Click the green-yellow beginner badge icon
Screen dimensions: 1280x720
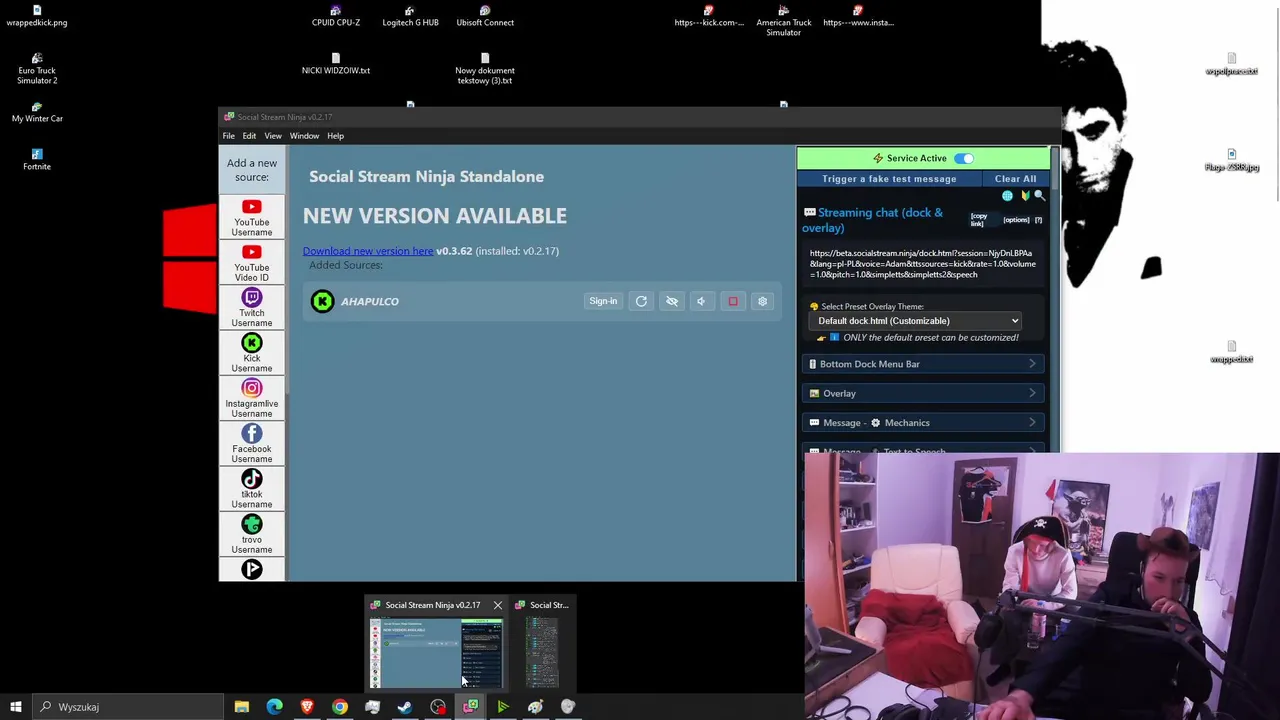tap(1025, 196)
